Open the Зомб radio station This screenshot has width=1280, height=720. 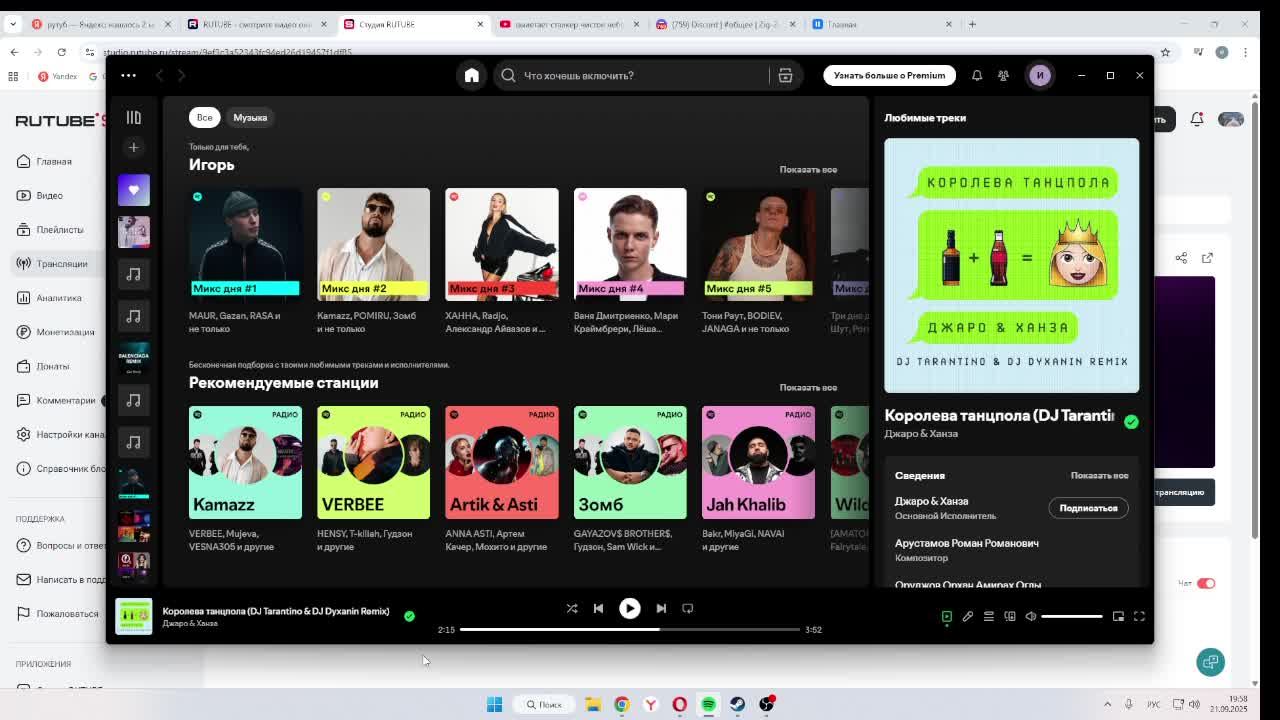630,462
